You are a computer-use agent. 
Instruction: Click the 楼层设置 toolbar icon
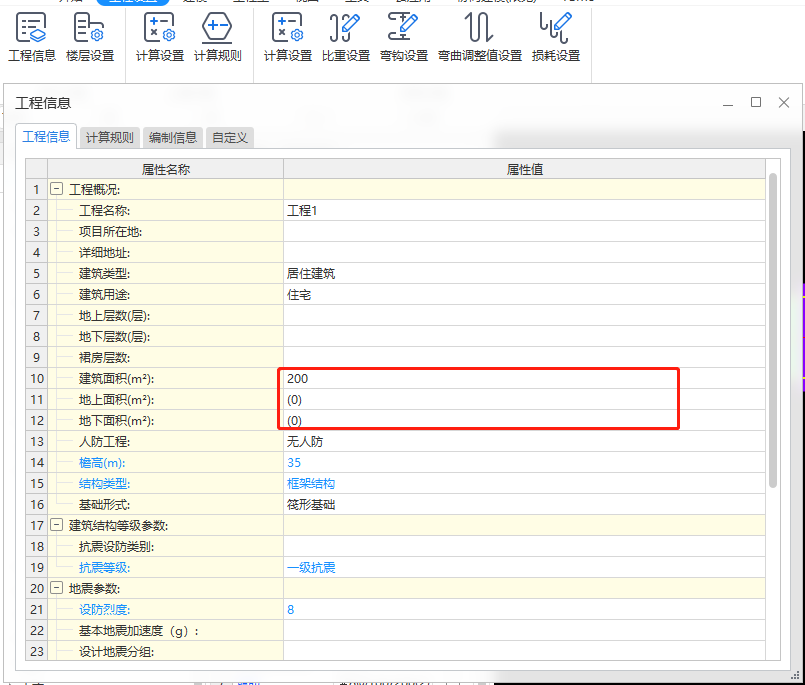90,38
